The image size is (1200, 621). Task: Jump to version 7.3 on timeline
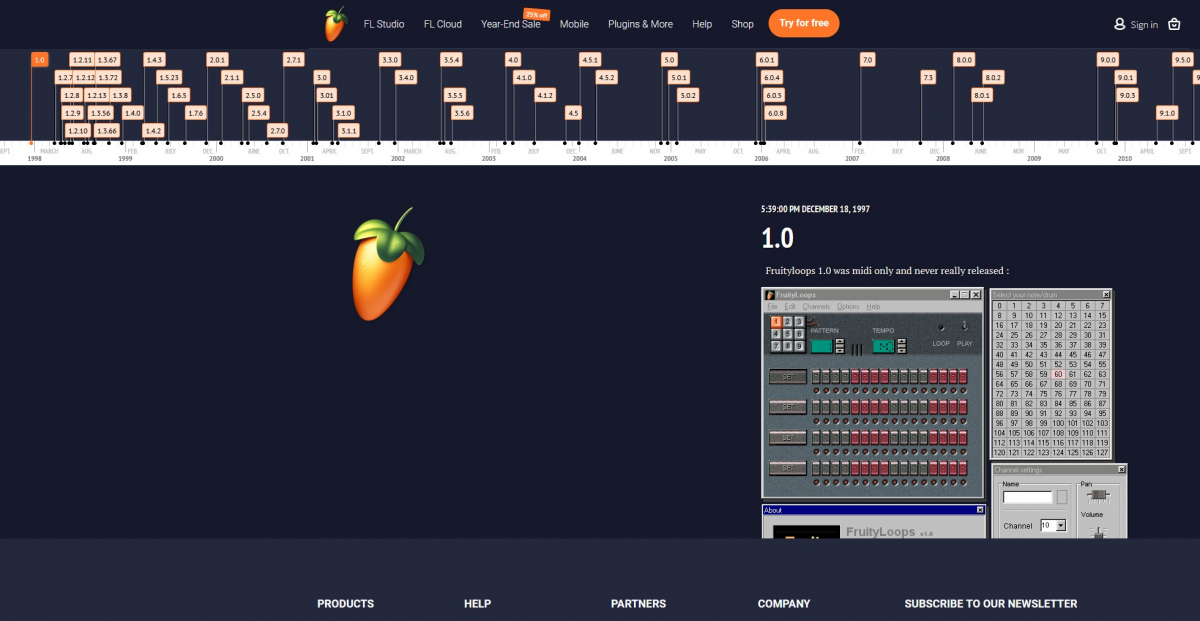click(x=928, y=77)
